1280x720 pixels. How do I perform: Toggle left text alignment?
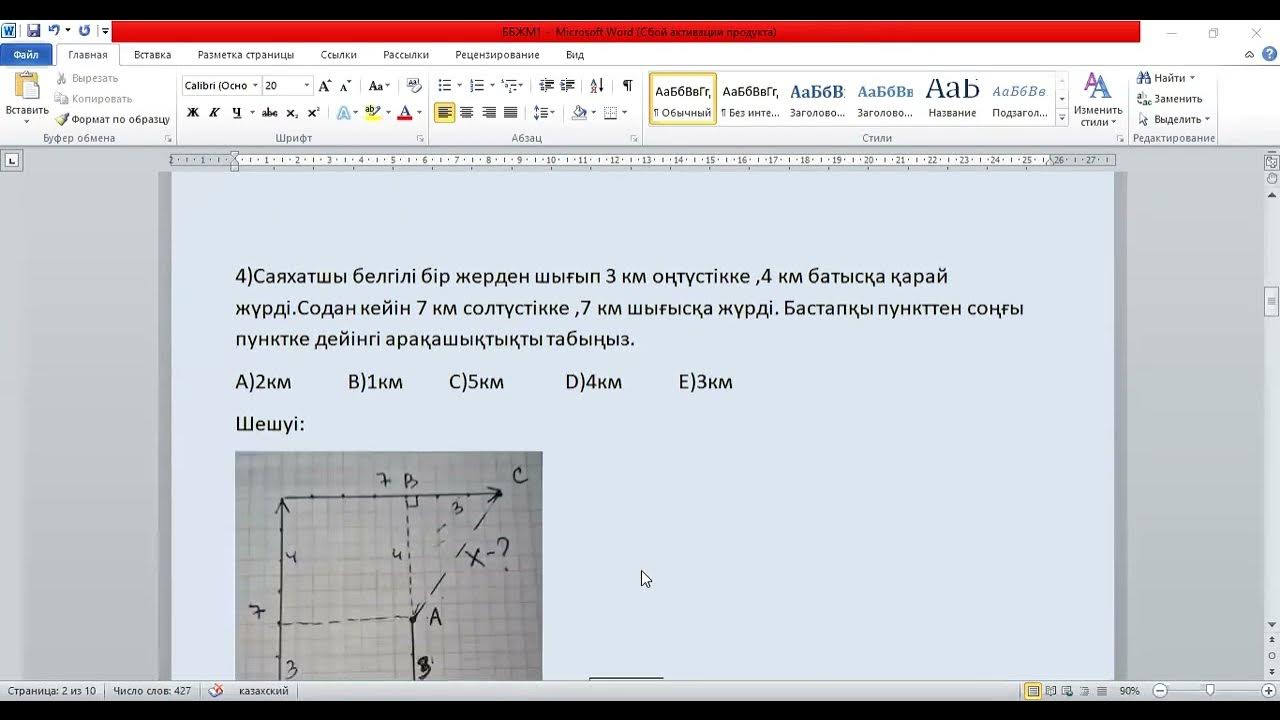coord(445,113)
